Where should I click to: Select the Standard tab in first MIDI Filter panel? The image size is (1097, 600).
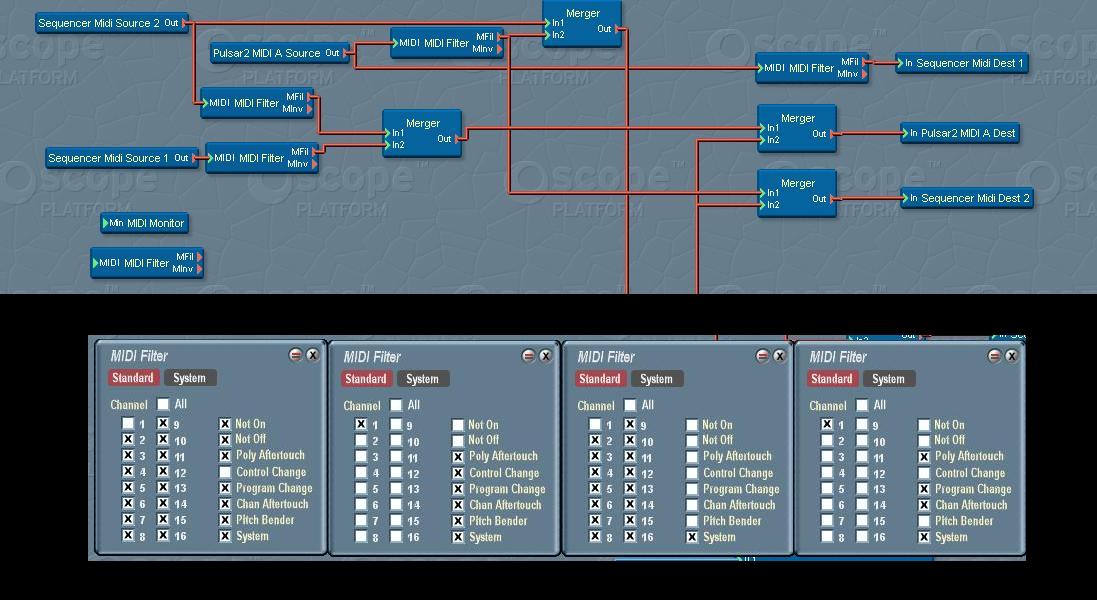(x=132, y=378)
